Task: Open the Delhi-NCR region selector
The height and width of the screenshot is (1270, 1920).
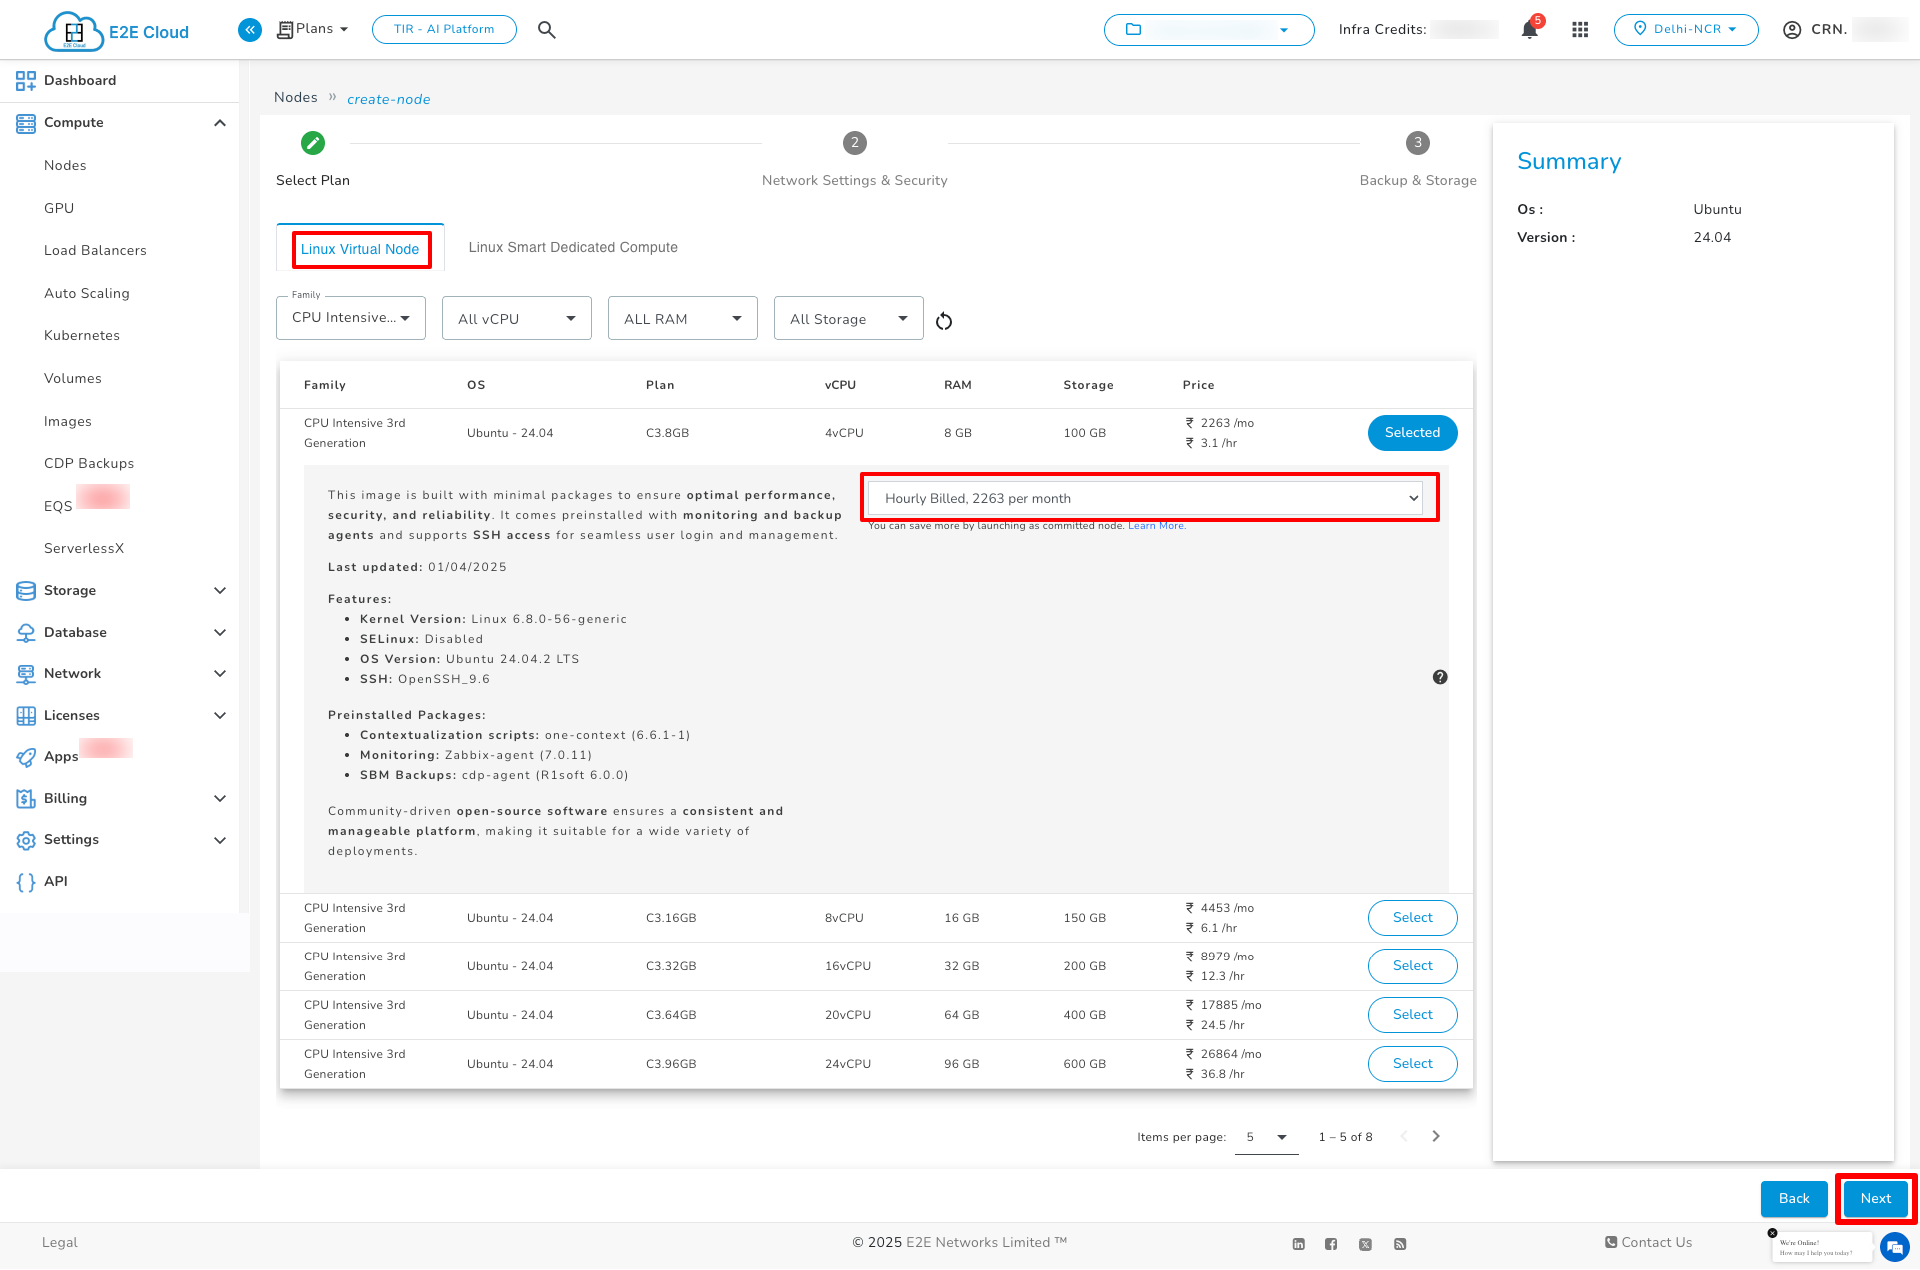Action: tap(1685, 29)
